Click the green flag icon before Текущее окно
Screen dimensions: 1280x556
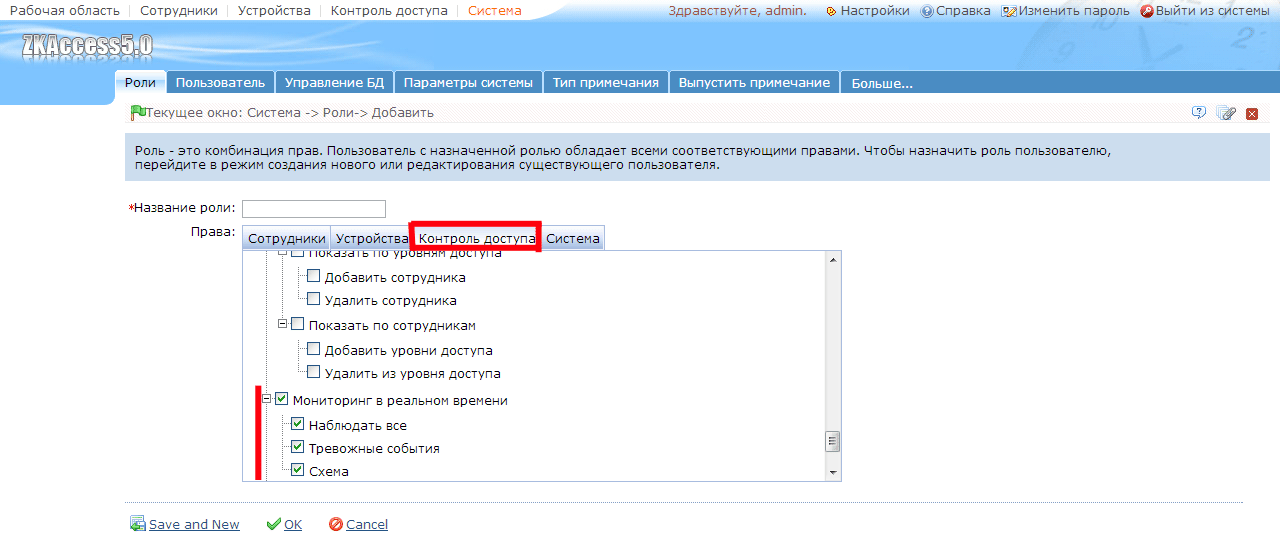coord(138,113)
